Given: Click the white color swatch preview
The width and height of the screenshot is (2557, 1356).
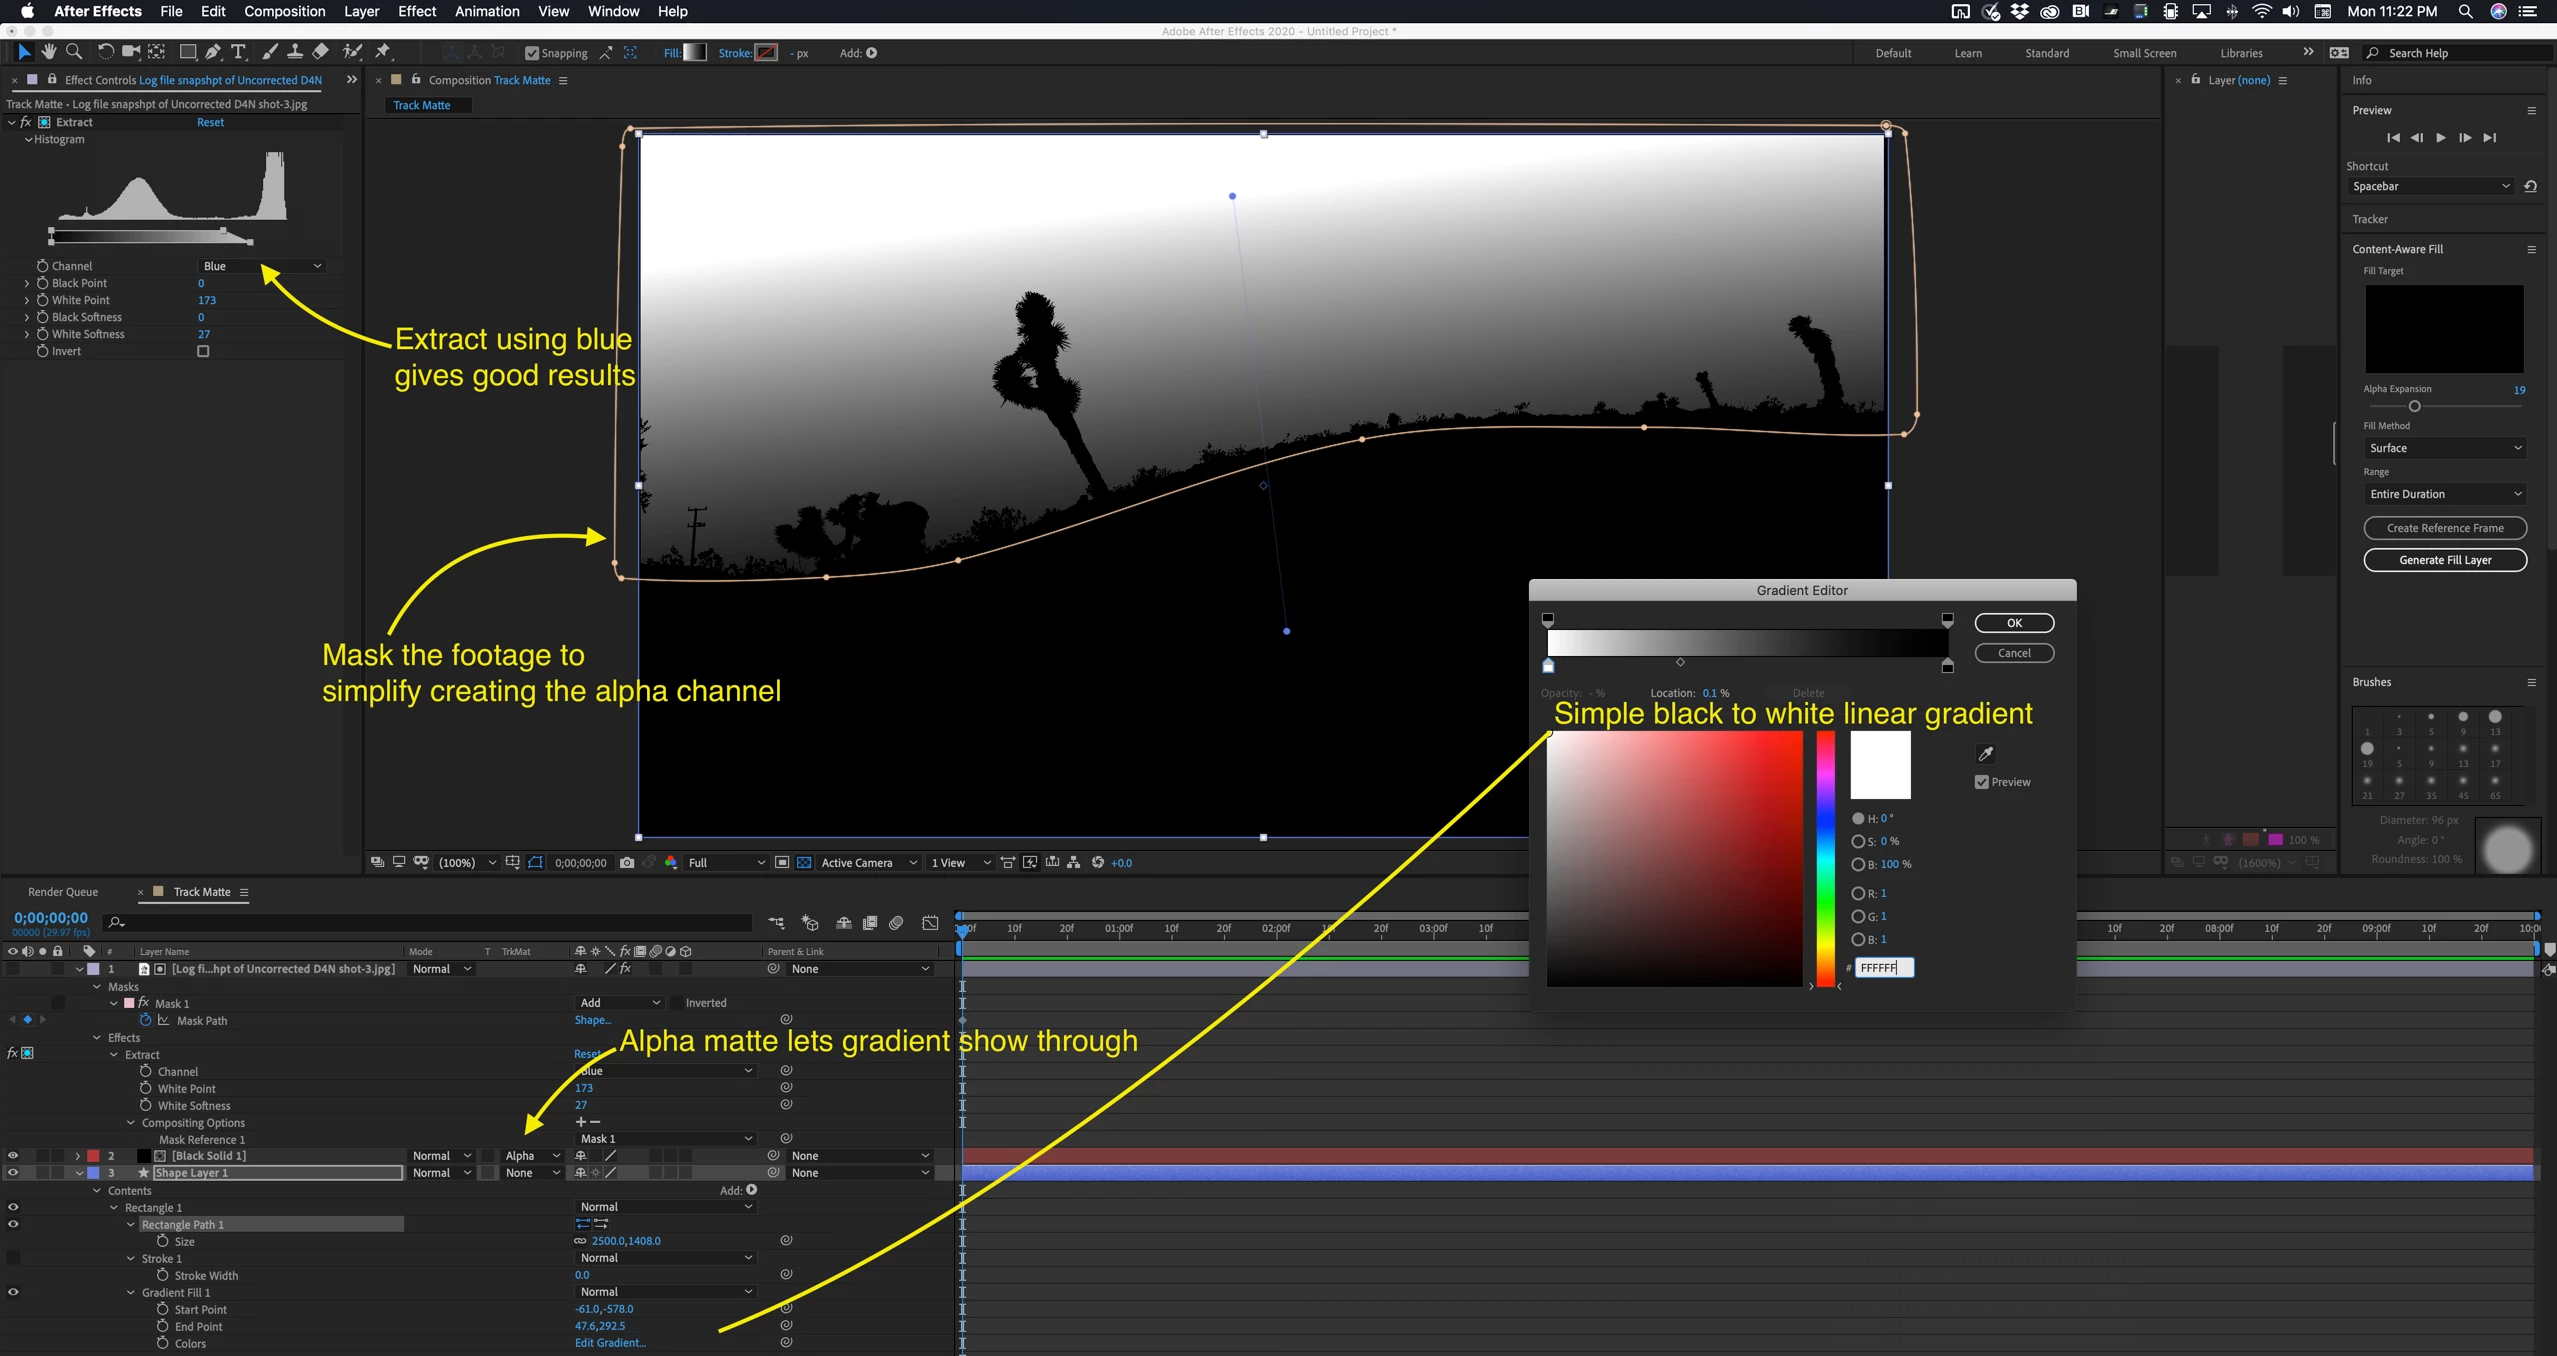Looking at the screenshot, I should 1880,765.
